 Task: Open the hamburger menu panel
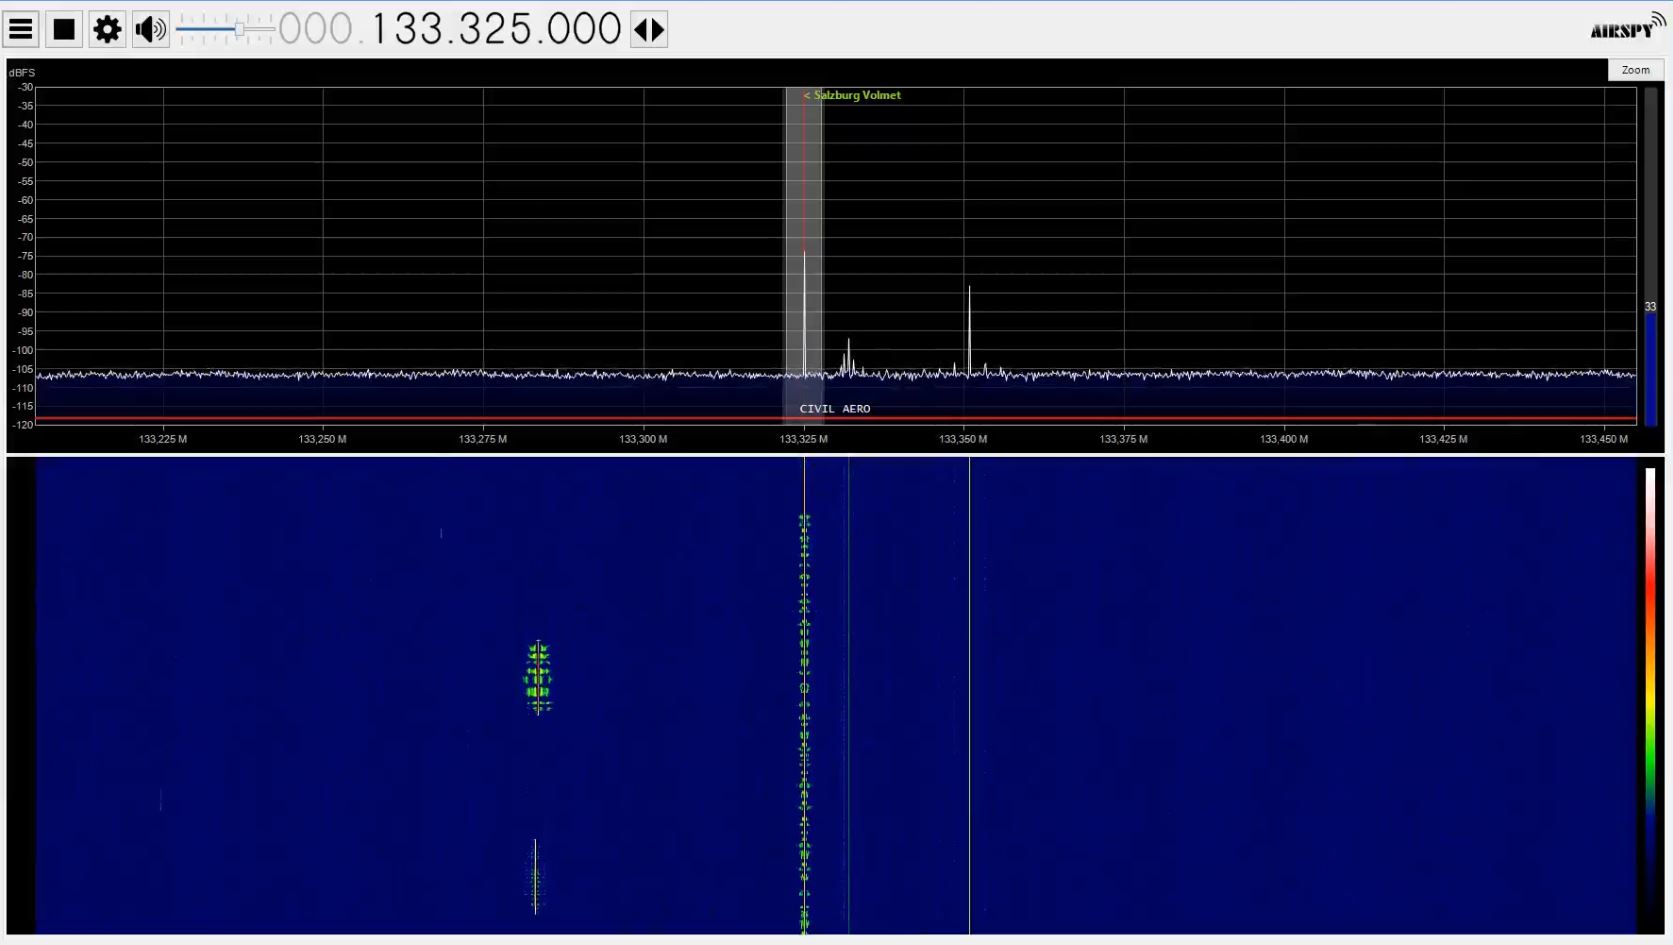pyautogui.click(x=21, y=28)
